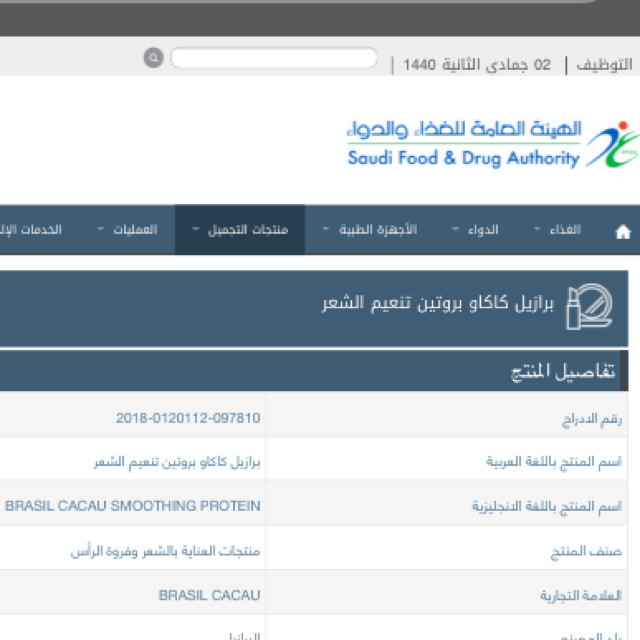
Task: Click منتجات العناية بالشعر وفروة الرأس value
Action: [x=166, y=551]
